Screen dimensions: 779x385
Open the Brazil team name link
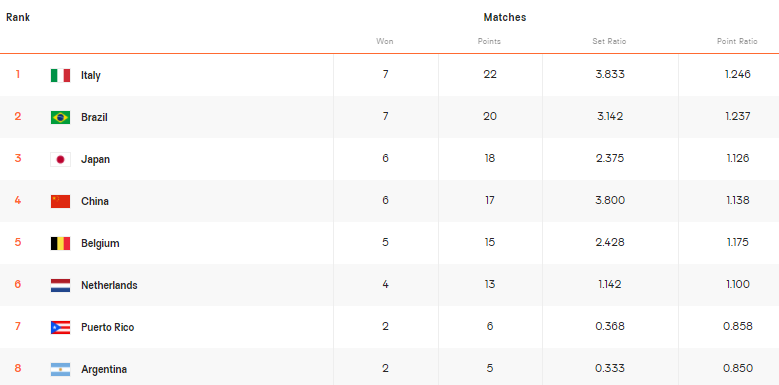tap(94, 117)
